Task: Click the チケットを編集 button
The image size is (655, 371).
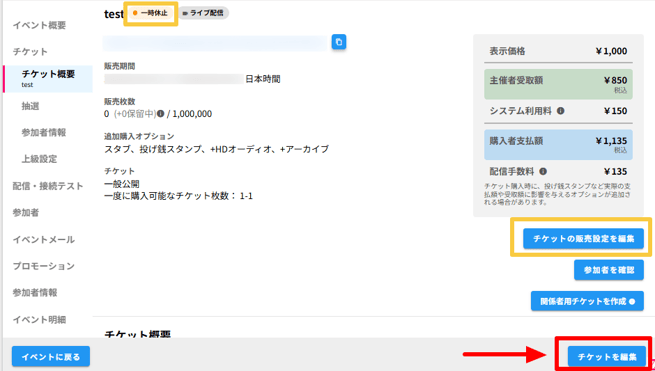Action: (x=607, y=357)
